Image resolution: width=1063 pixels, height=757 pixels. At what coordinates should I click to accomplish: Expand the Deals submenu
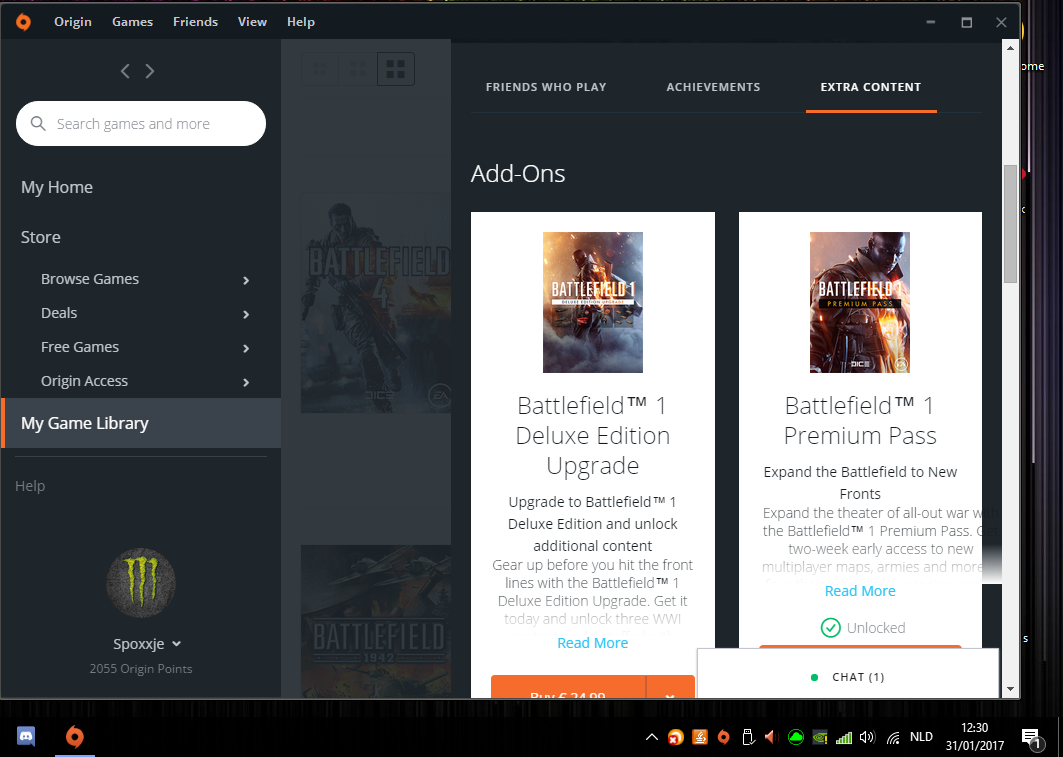pos(246,314)
